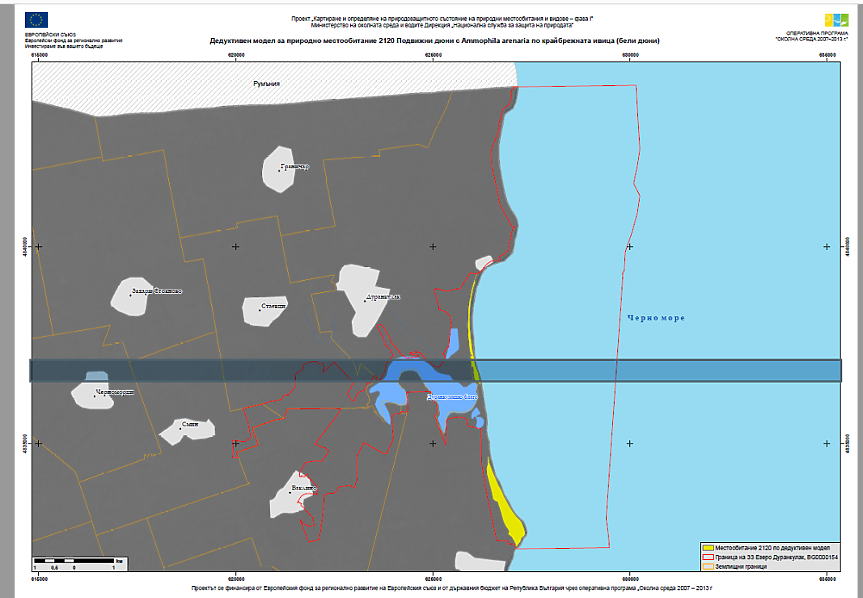Image resolution: width=863 pixels, height=598 pixels.
Task: Click the Стаевци village marker
Action: coord(265,309)
